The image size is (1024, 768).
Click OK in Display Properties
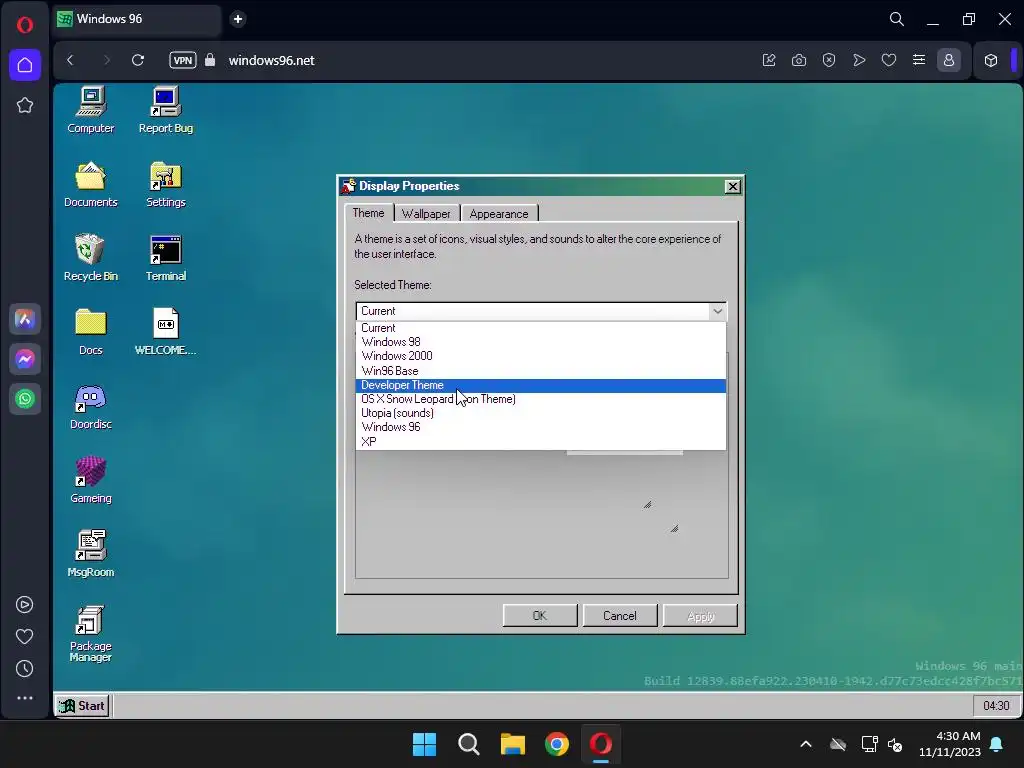(540, 616)
